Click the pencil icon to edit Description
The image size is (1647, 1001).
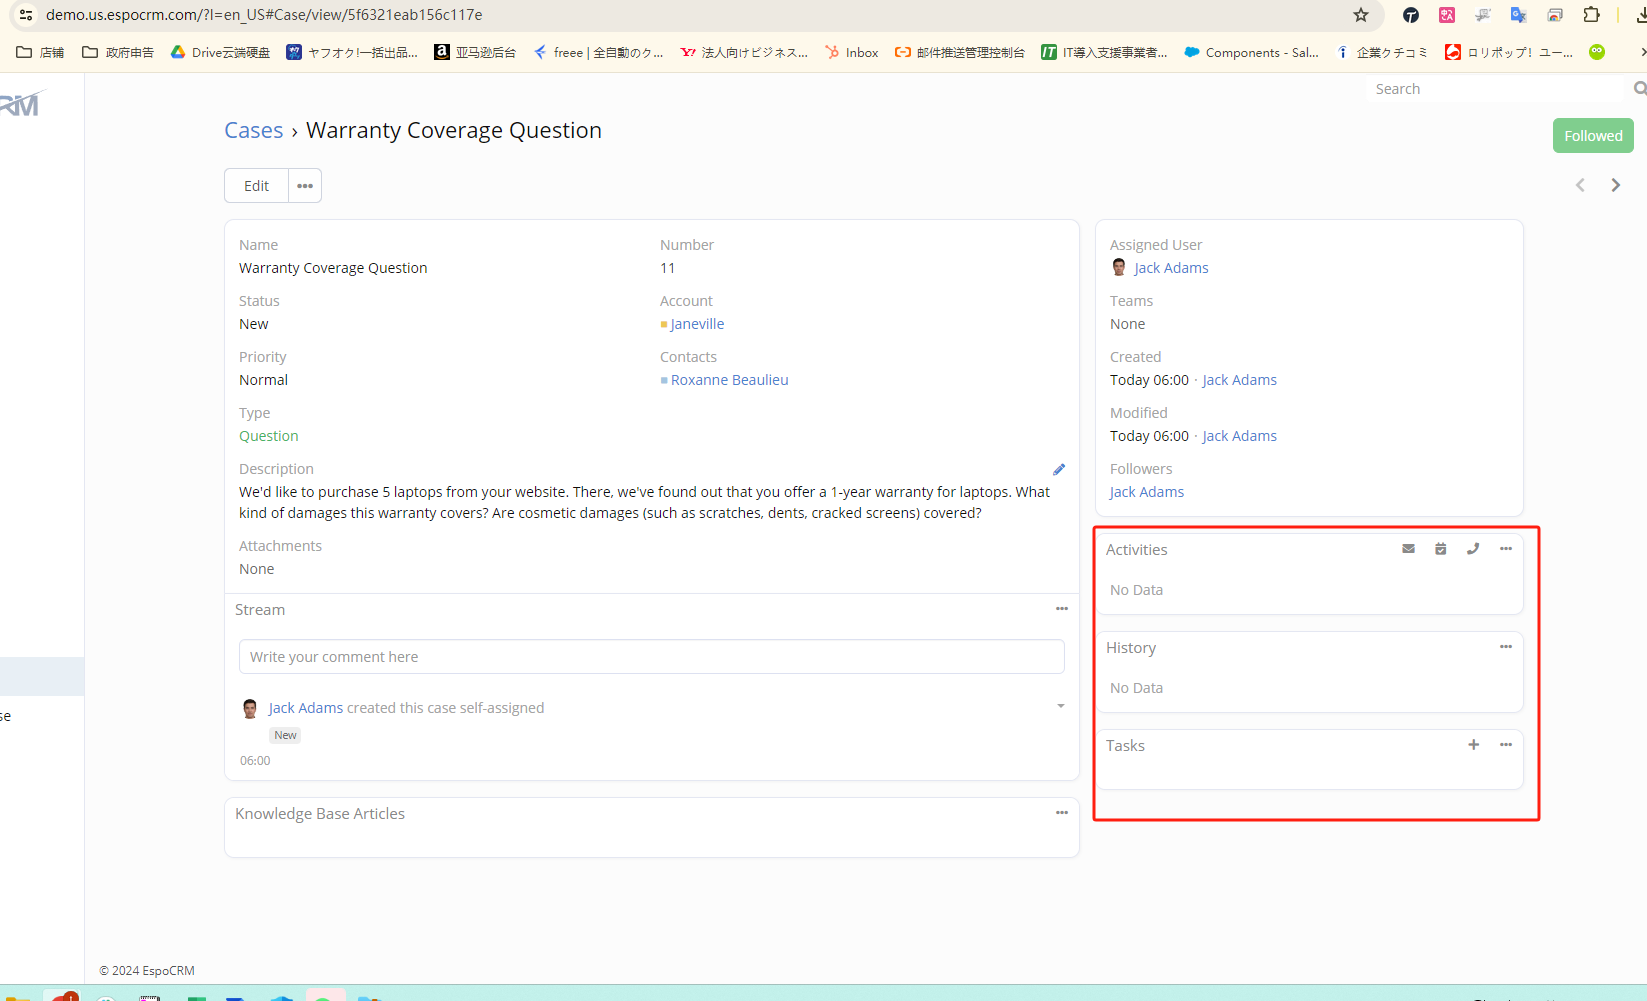pos(1059,470)
